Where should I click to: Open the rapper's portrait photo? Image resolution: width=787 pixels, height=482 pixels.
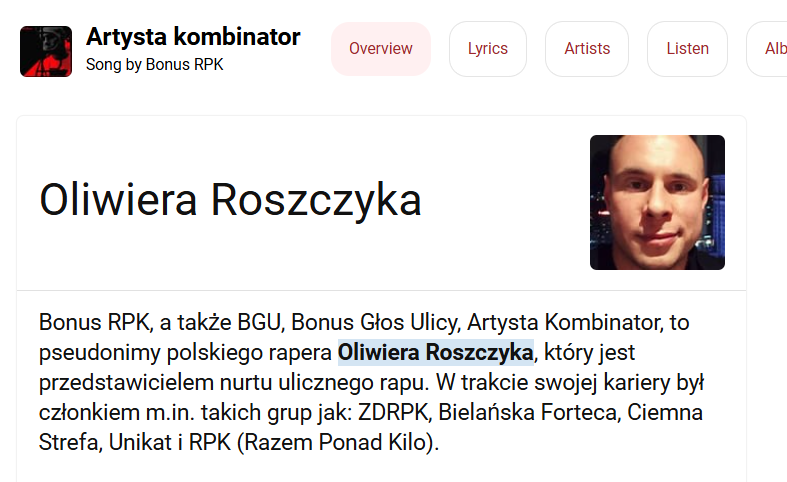click(657, 202)
